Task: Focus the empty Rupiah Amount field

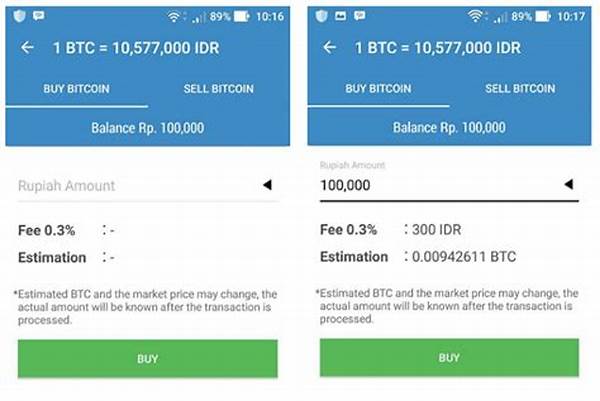Action: coord(130,185)
